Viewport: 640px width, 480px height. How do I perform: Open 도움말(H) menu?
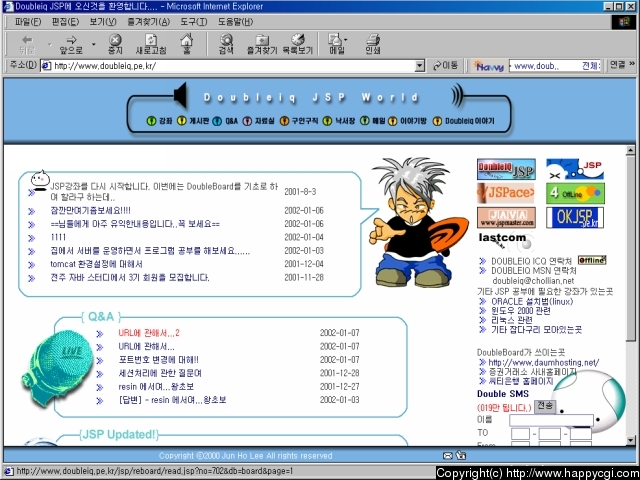[236, 22]
